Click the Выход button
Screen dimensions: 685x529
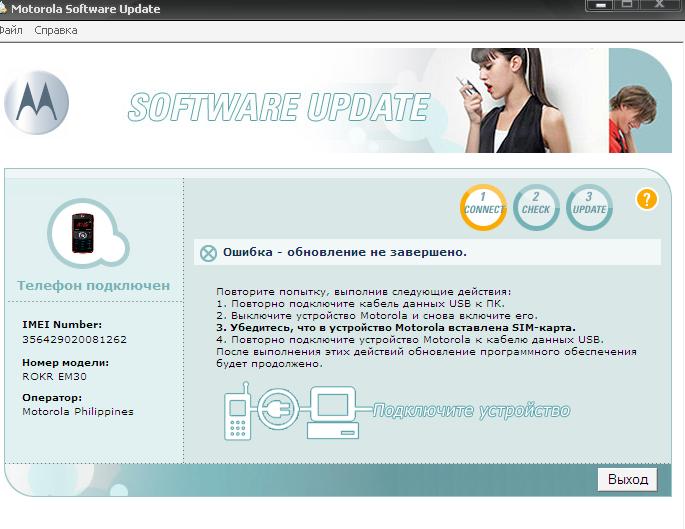click(x=627, y=479)
